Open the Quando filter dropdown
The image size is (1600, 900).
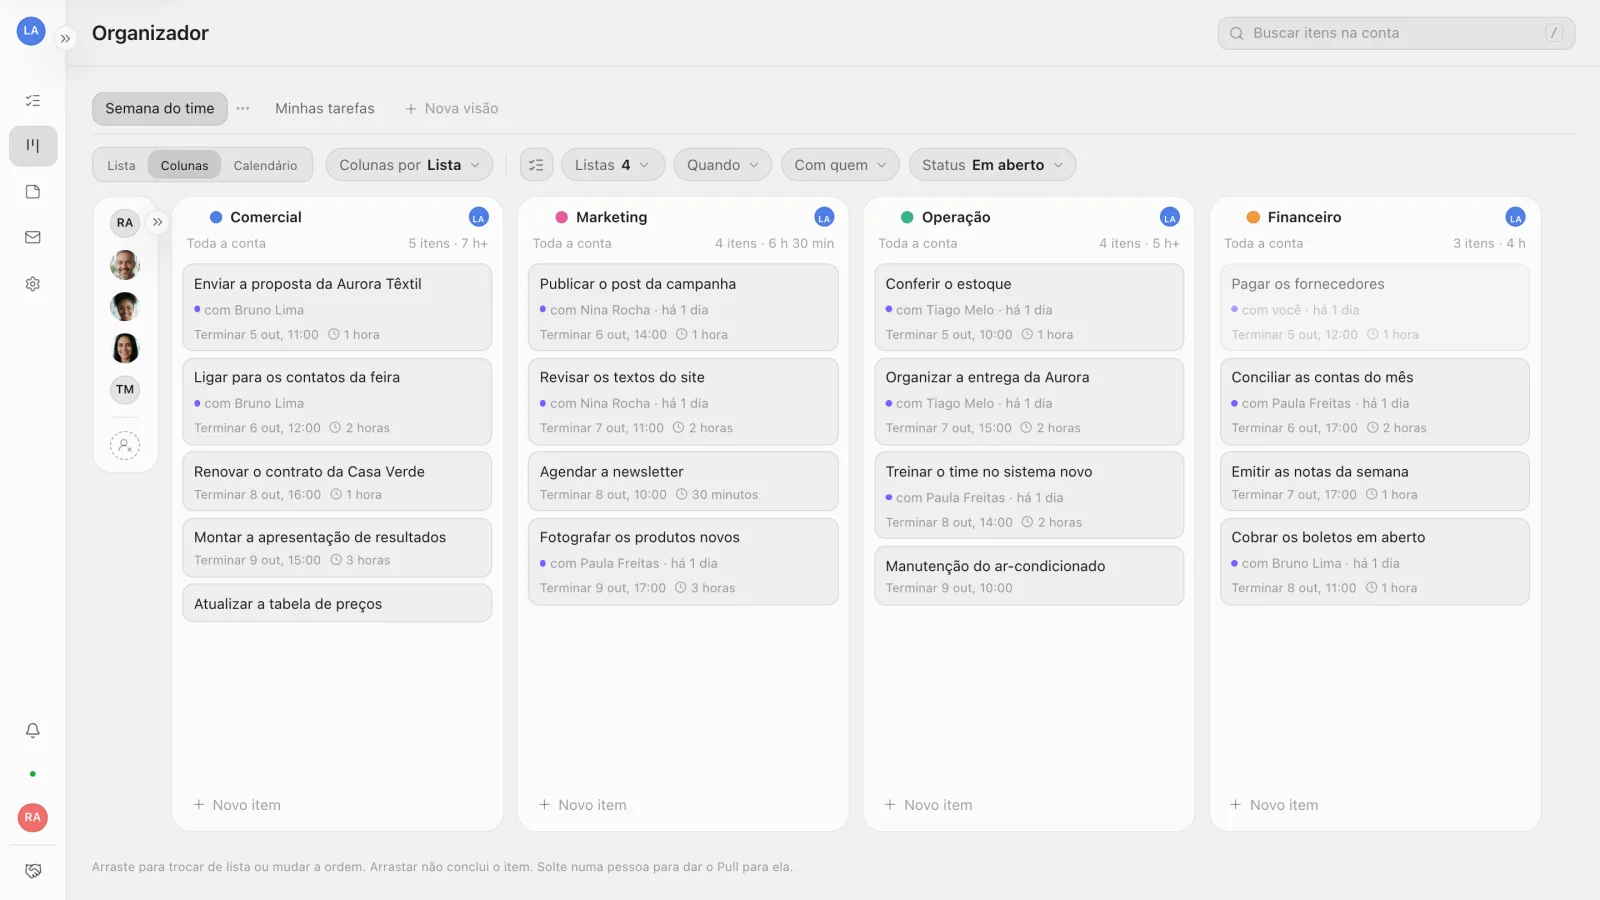point(723,165)
